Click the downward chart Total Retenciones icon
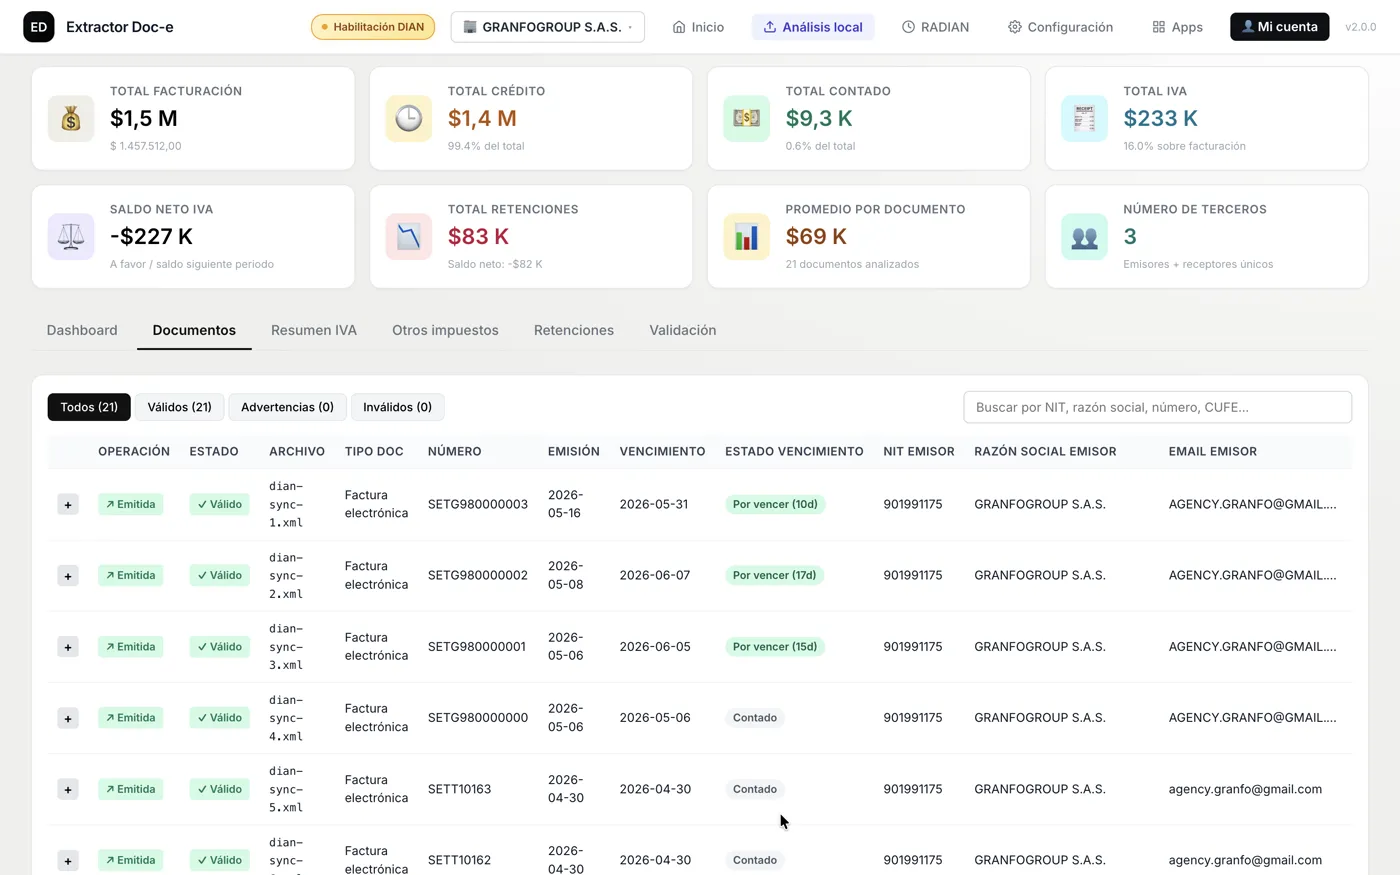This screenshot has height=875, width=1400. (x=409, y=237)
